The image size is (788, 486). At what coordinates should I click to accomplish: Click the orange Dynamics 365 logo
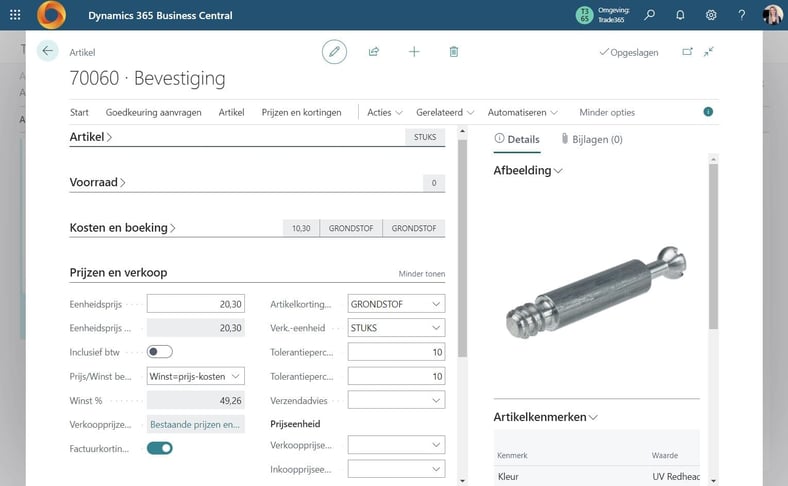click(x=51, y=15)
